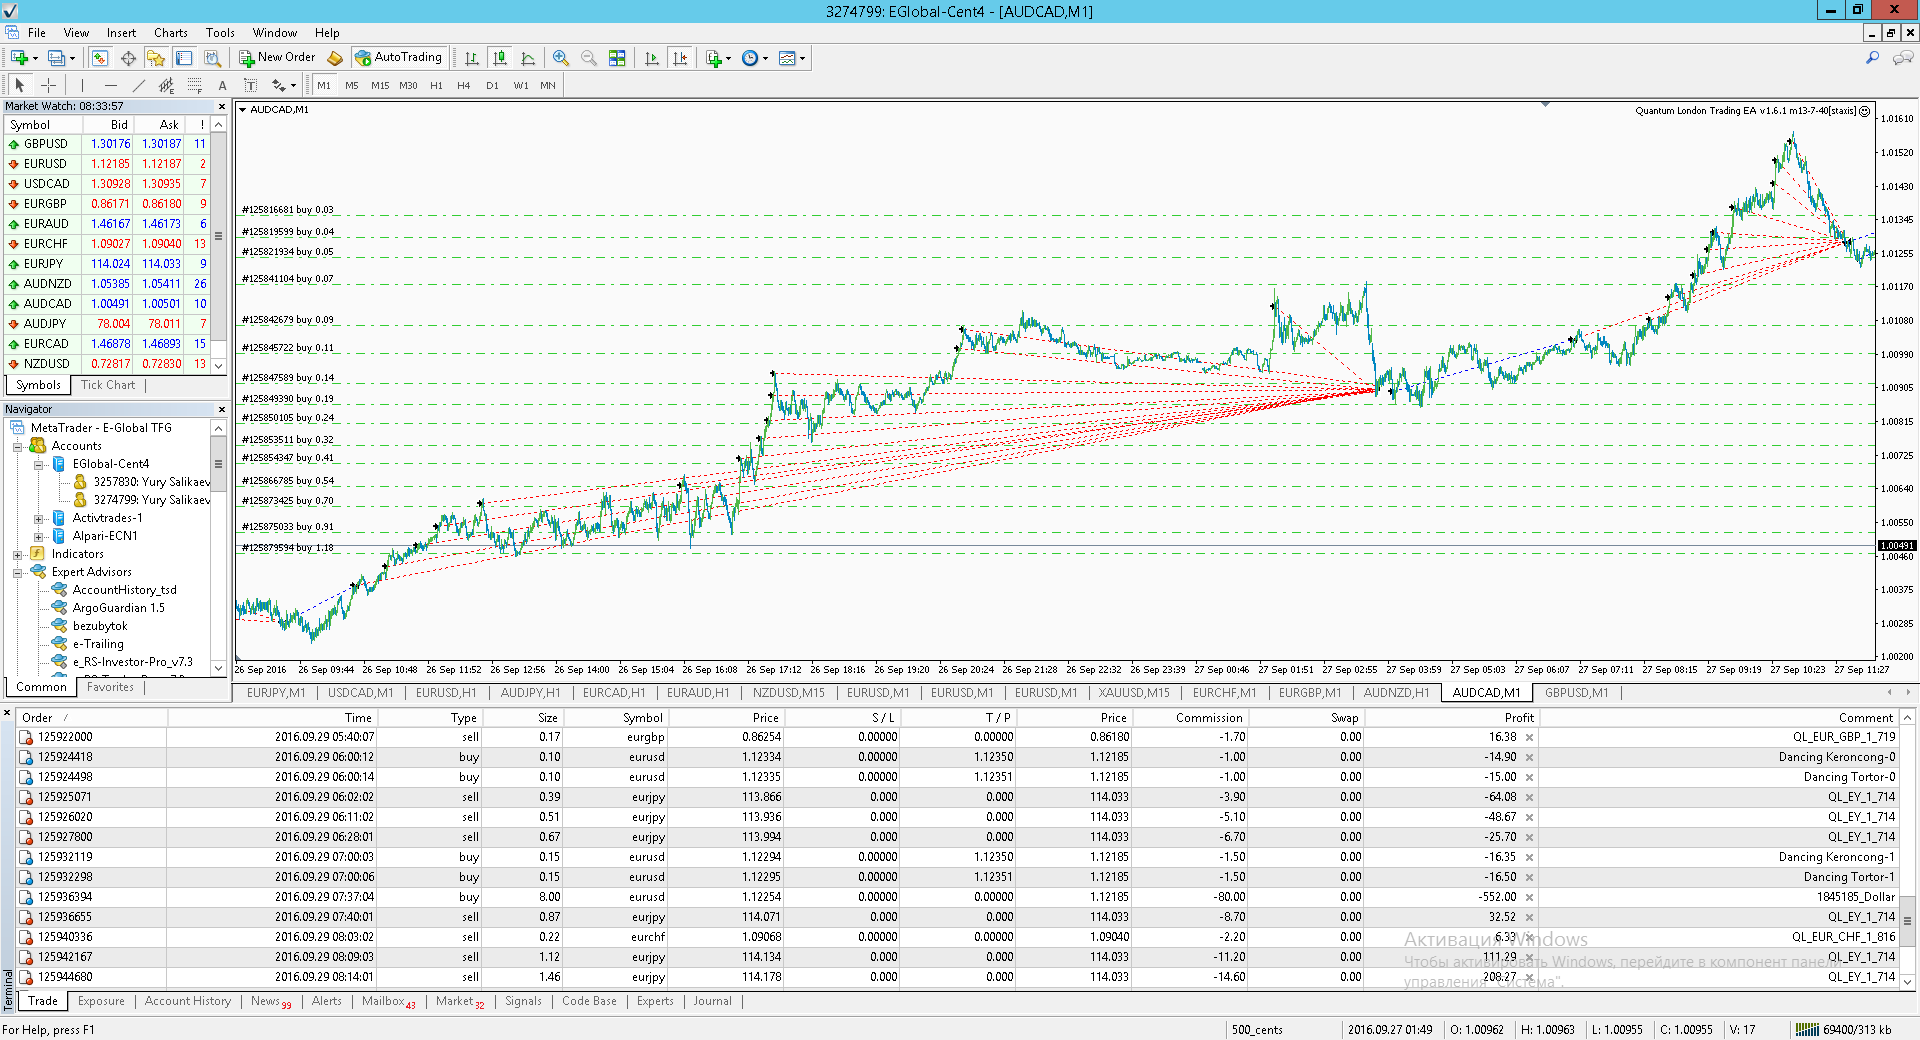Select the crosshair tool

[47, 86]
